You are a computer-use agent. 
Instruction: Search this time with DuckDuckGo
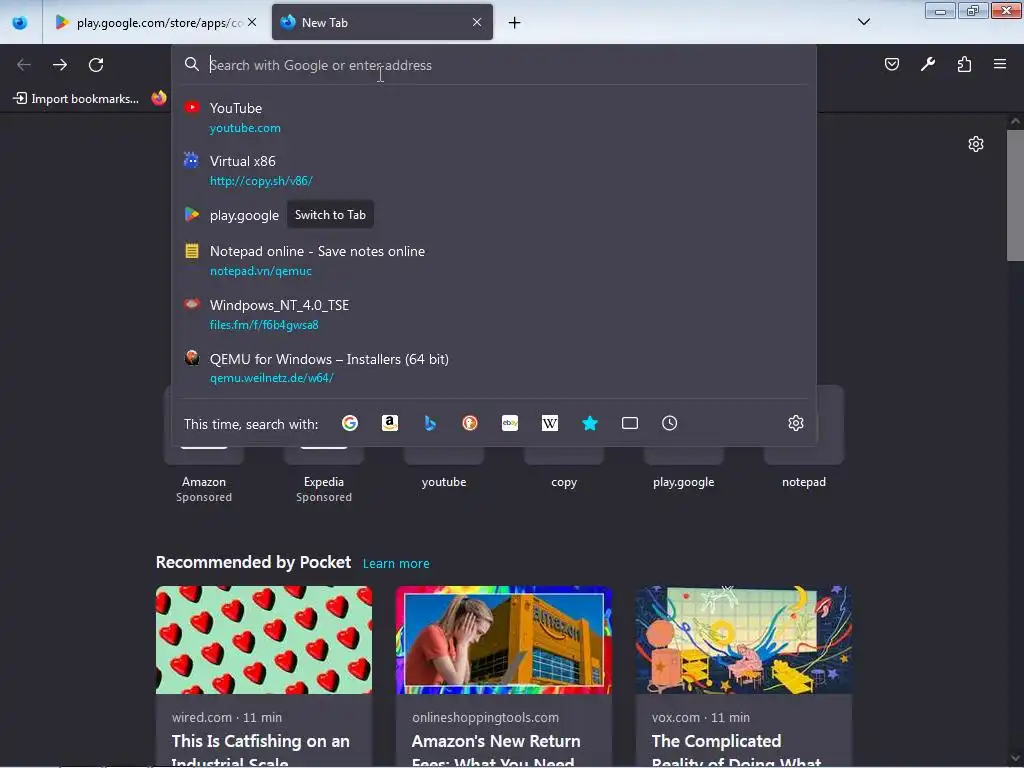[470, 423]
